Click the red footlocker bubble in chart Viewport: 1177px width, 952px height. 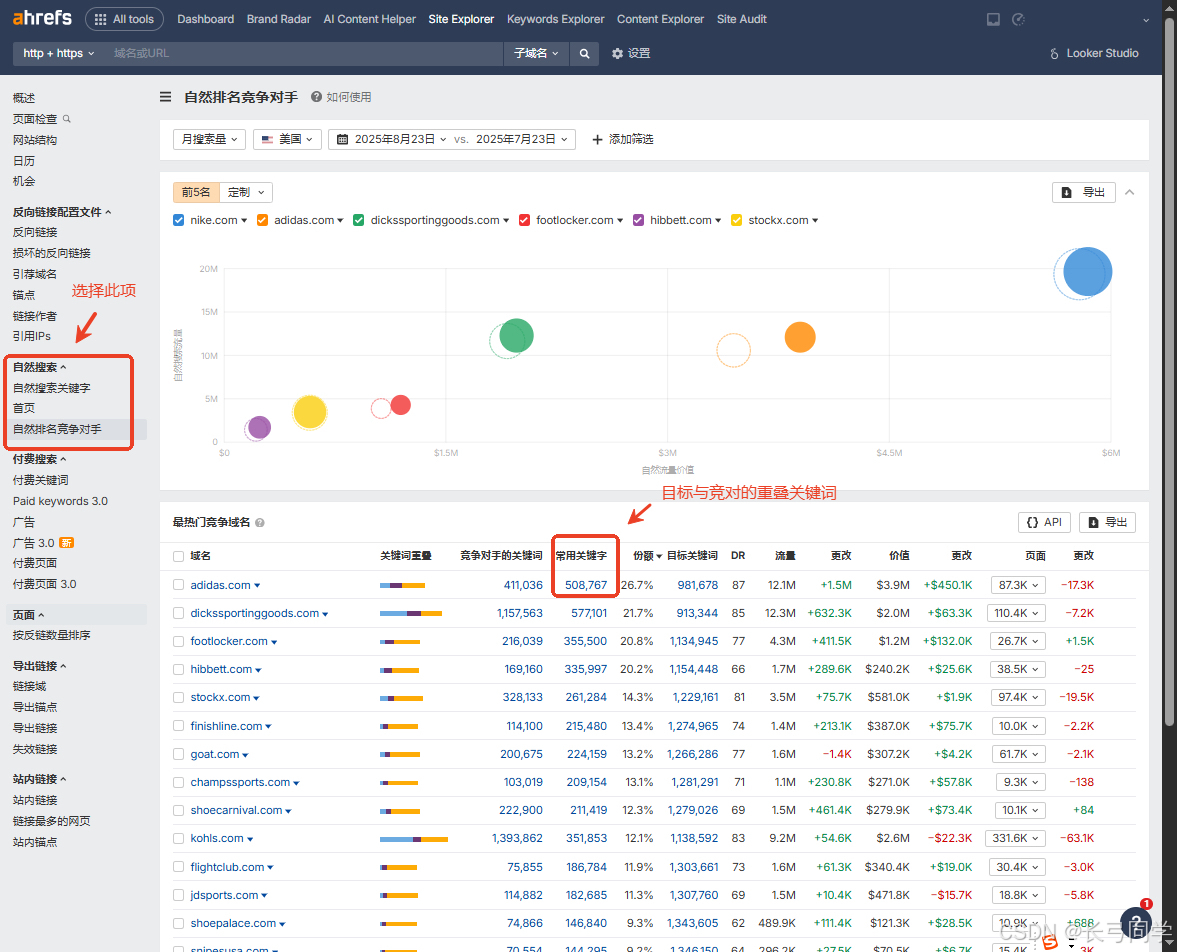coord(401,405)
